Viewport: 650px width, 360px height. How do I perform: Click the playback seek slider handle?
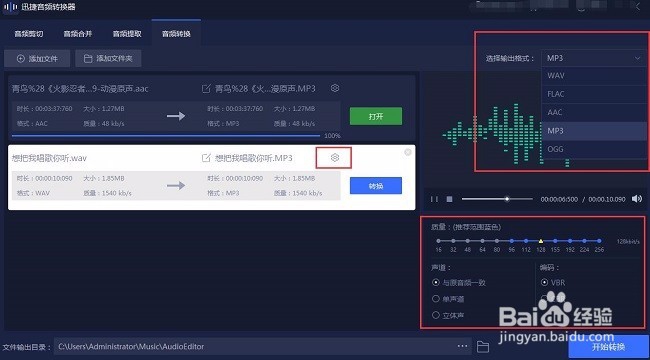[x=507, y=199]
